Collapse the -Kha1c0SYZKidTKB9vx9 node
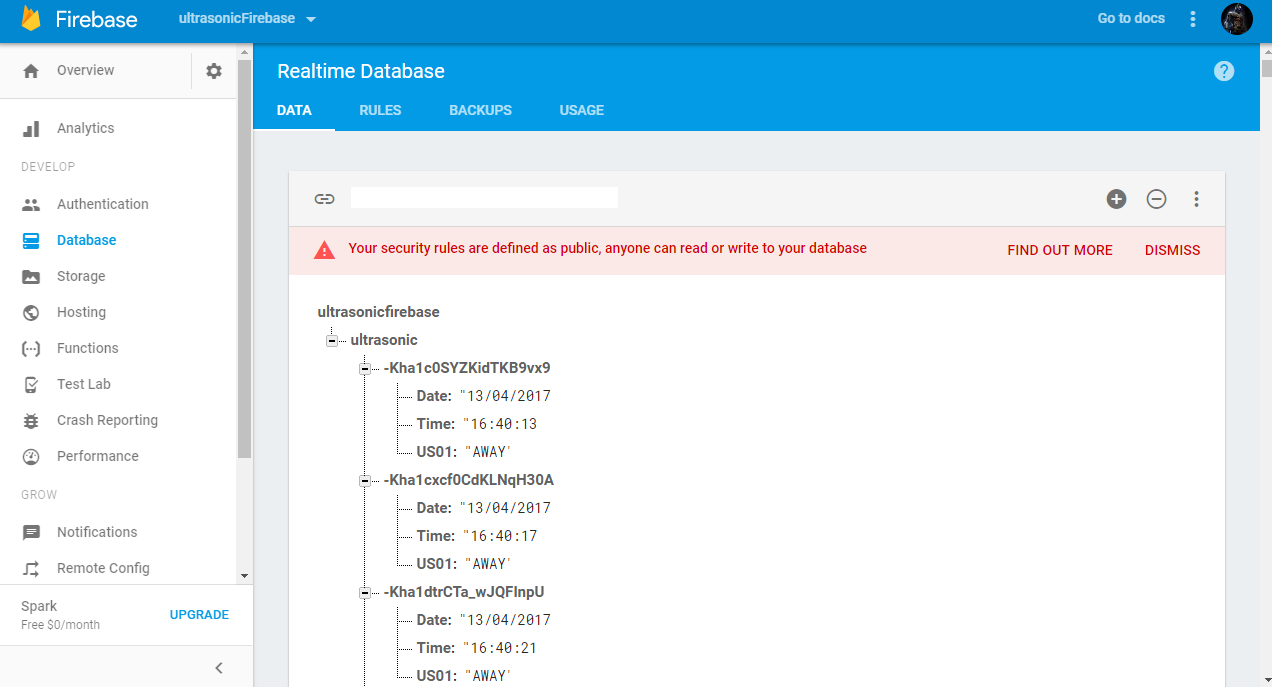1272x687 pixels. click(x=364, y=369)
